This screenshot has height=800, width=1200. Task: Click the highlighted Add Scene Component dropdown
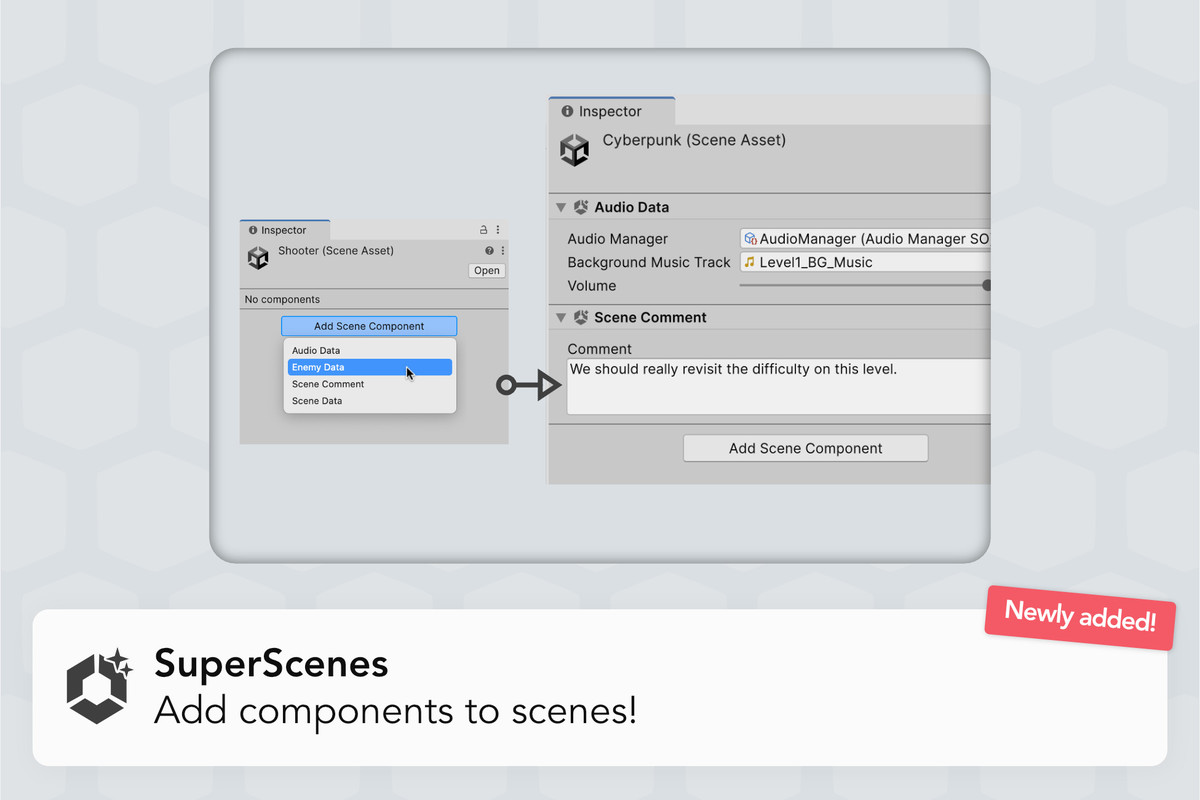point(369,326)
